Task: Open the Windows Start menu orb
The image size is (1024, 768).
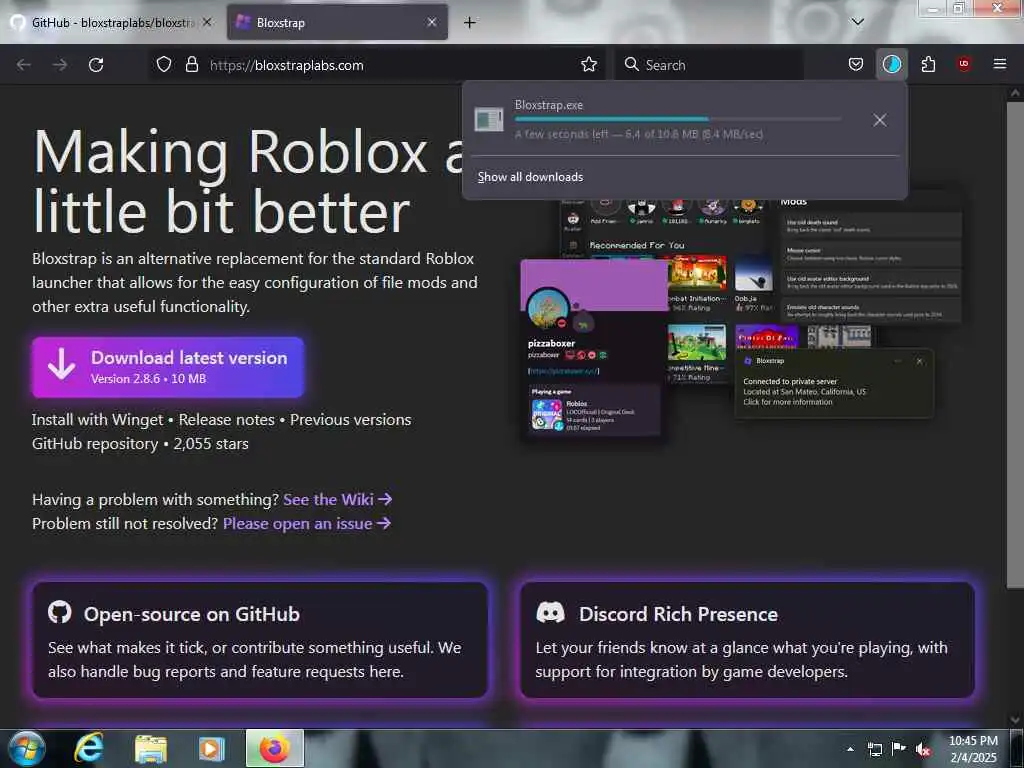Action: click(x=27, y=748)
